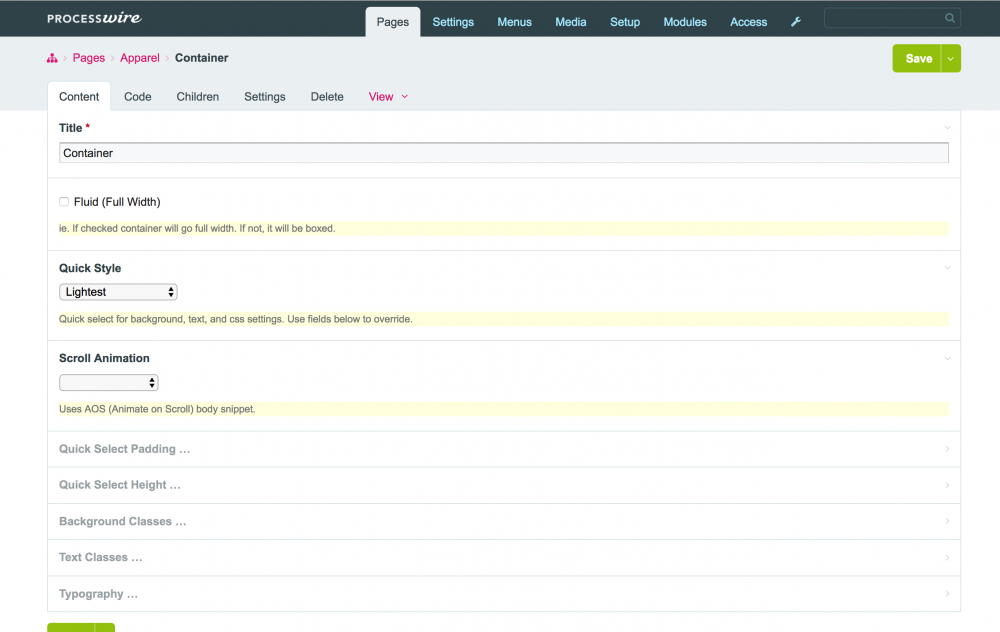Enable the Fluid (Full Width) checkbox
Viewport: 1000px width, 632px height.
click(x=64, y=202)
